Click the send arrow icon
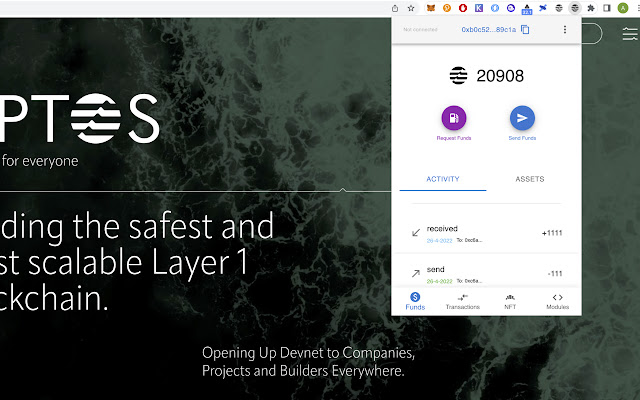Viewport: 640px width, 400px height. (x=416, y=273)
